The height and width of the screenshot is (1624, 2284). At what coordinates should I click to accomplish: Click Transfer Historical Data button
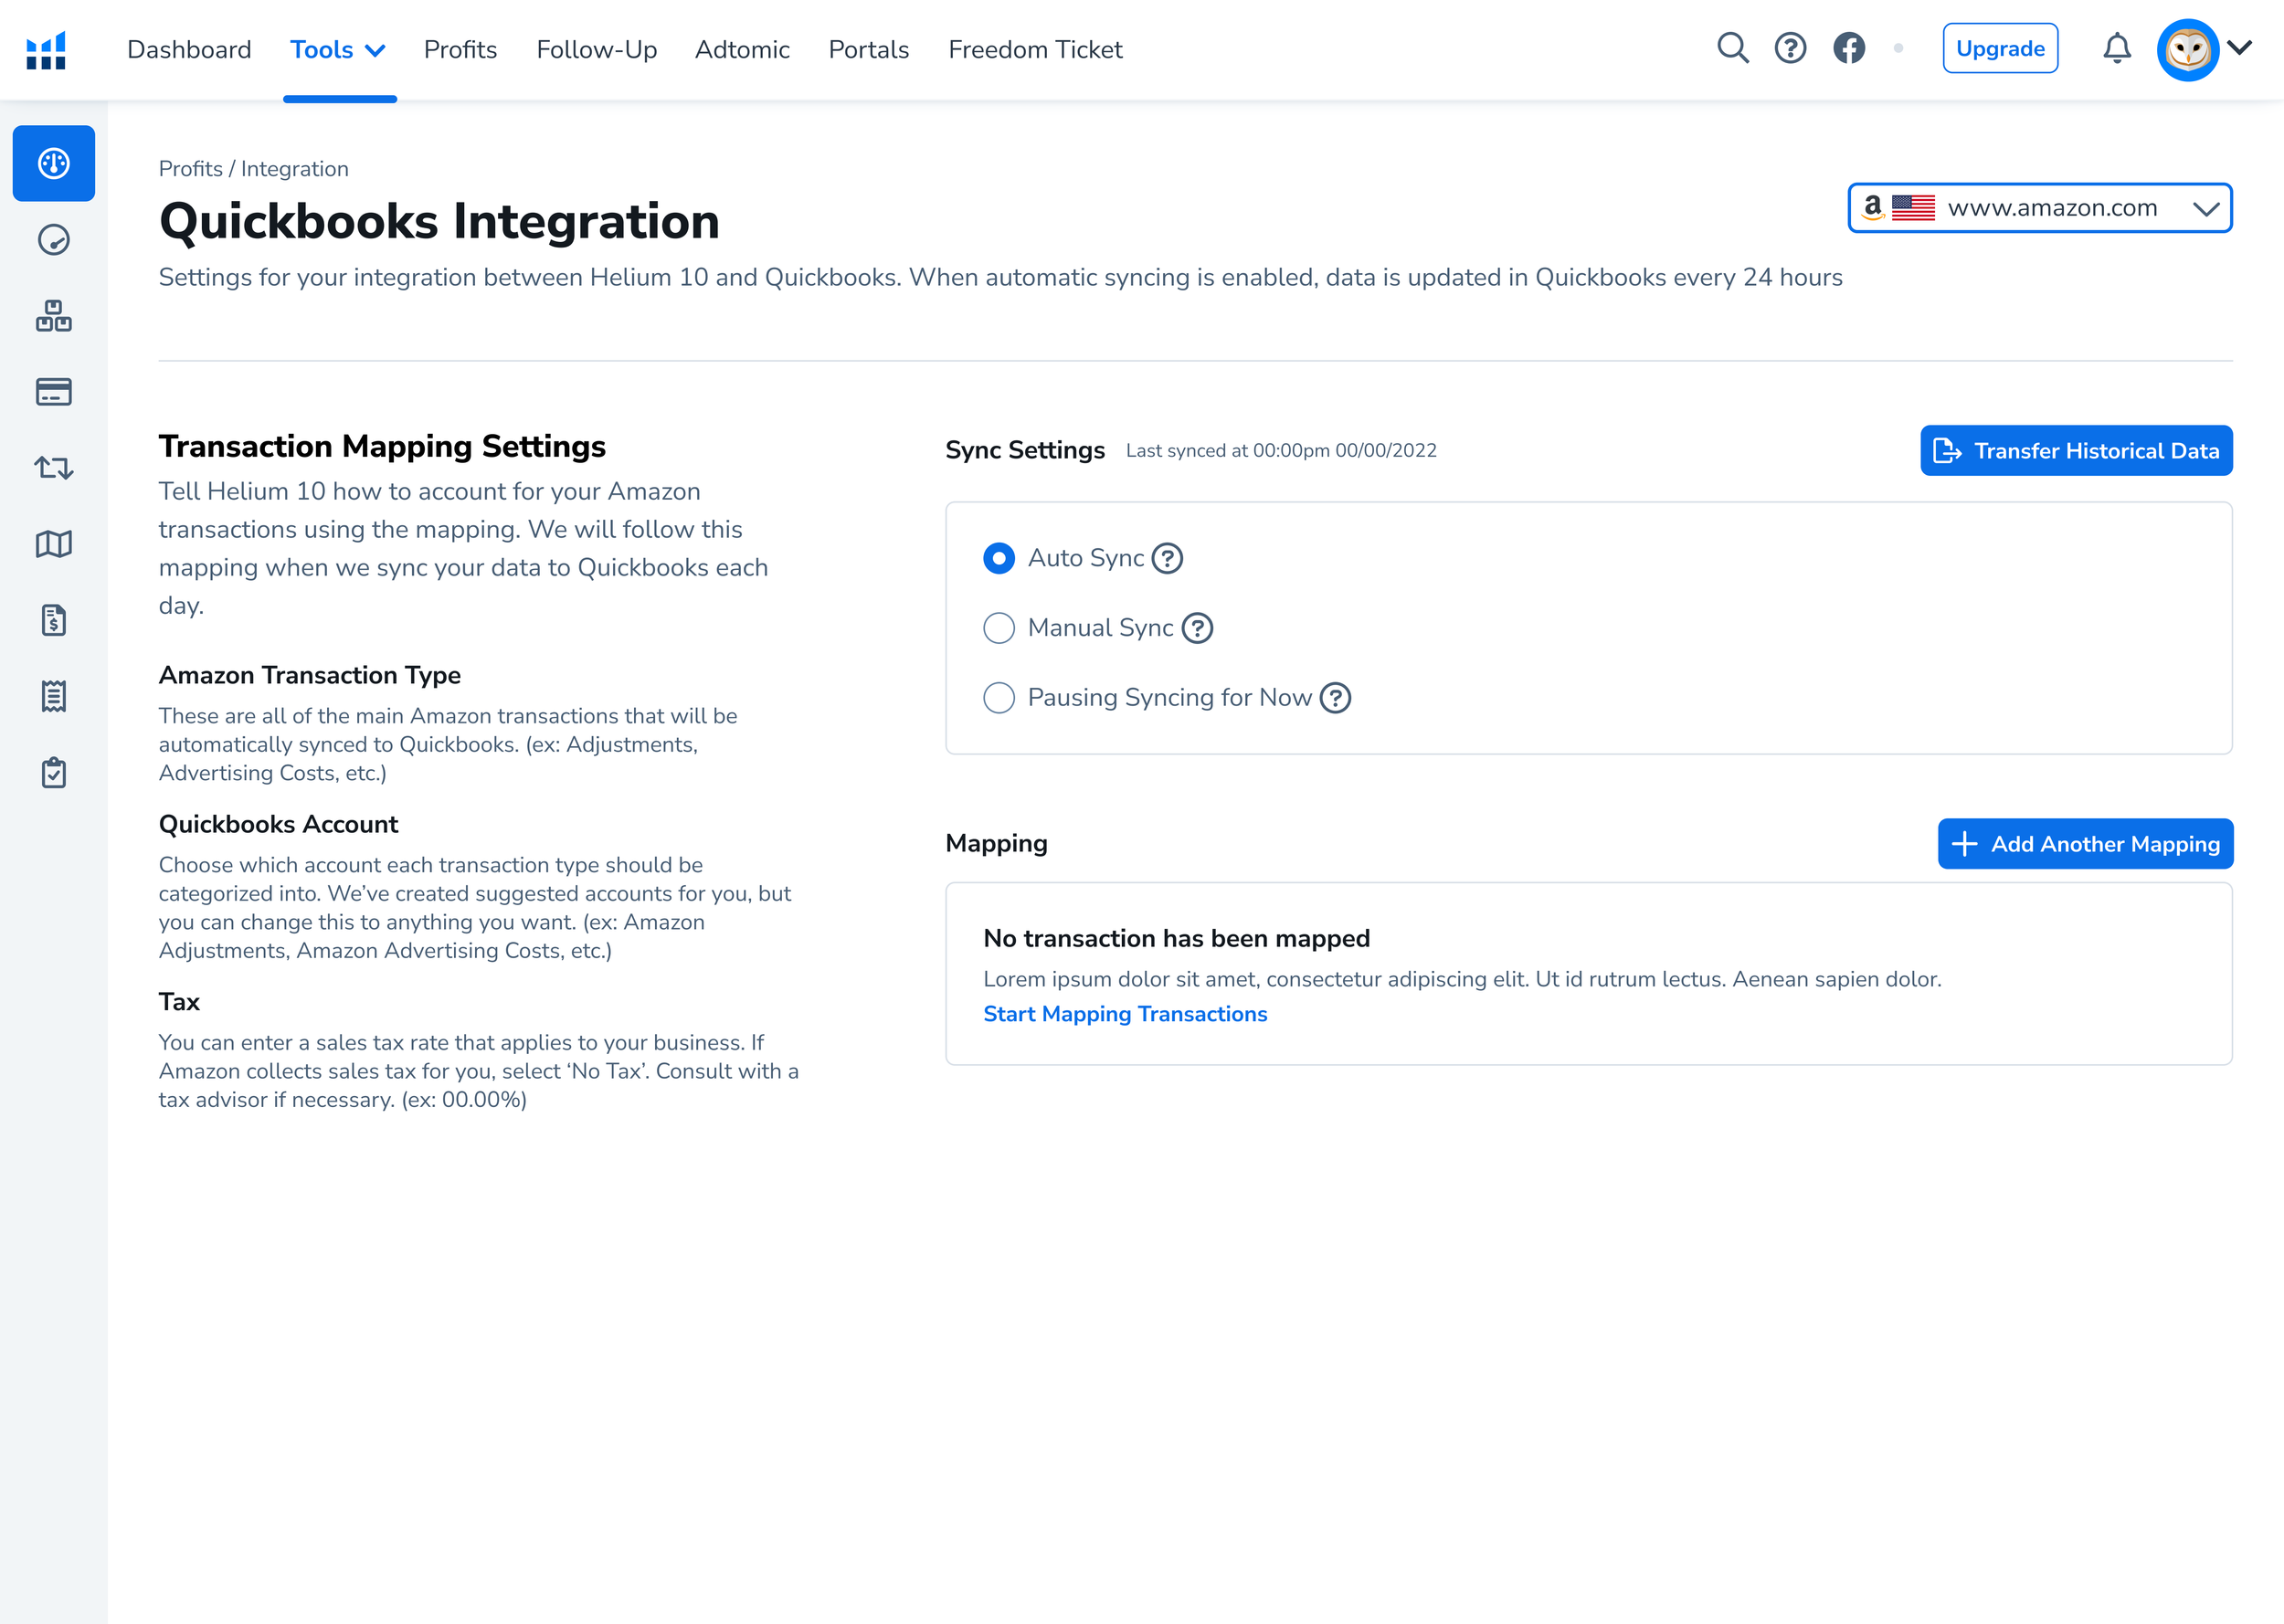(2076, 451)
